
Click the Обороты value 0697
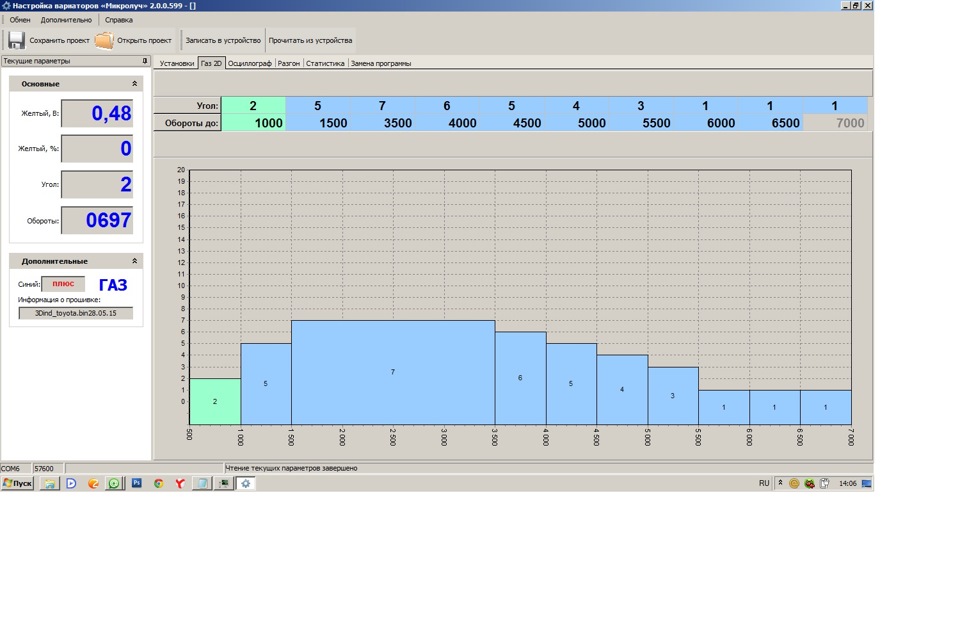click(x=97, y=220)
